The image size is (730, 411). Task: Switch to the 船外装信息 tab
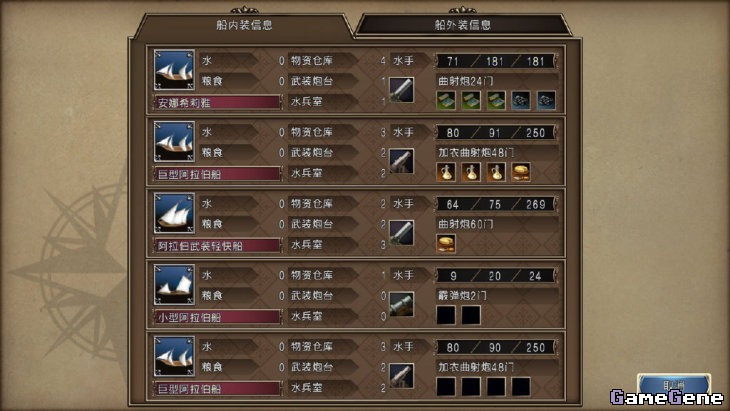pos(462,25)
